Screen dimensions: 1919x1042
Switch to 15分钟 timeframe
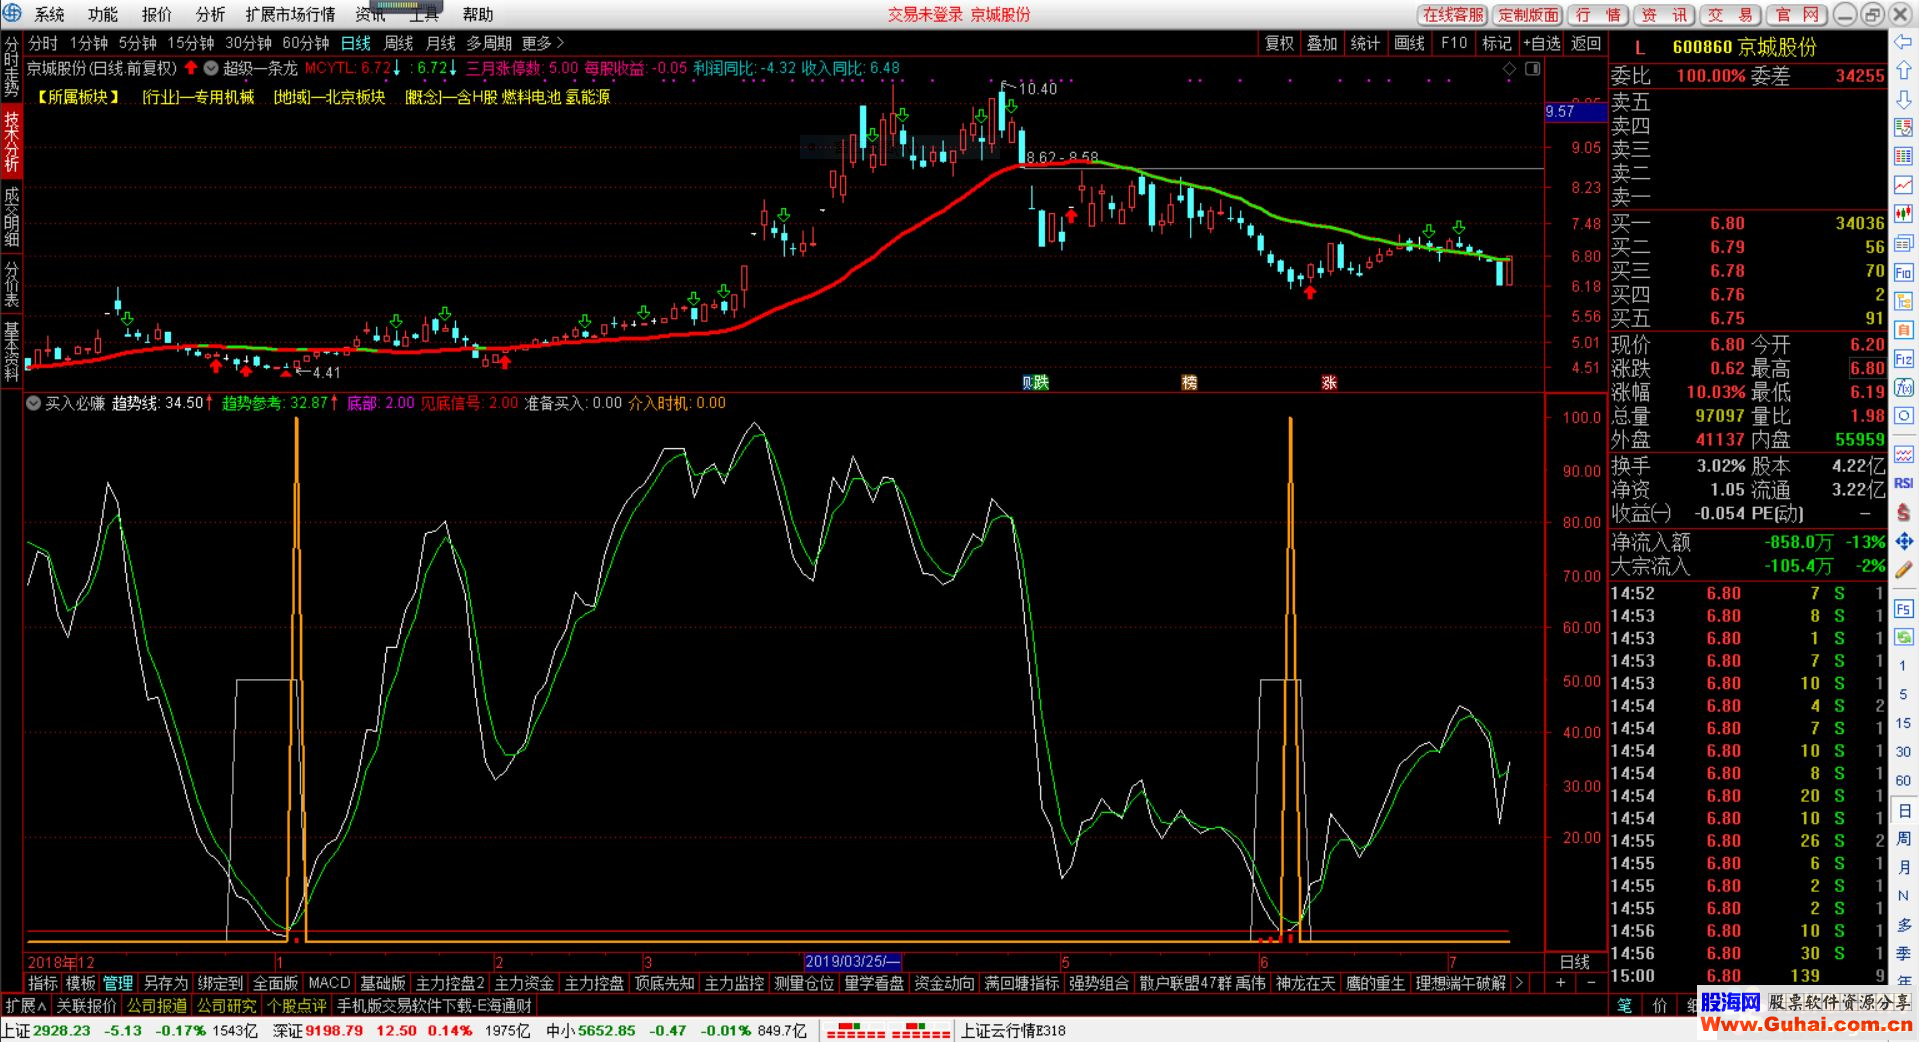(190, 43)
